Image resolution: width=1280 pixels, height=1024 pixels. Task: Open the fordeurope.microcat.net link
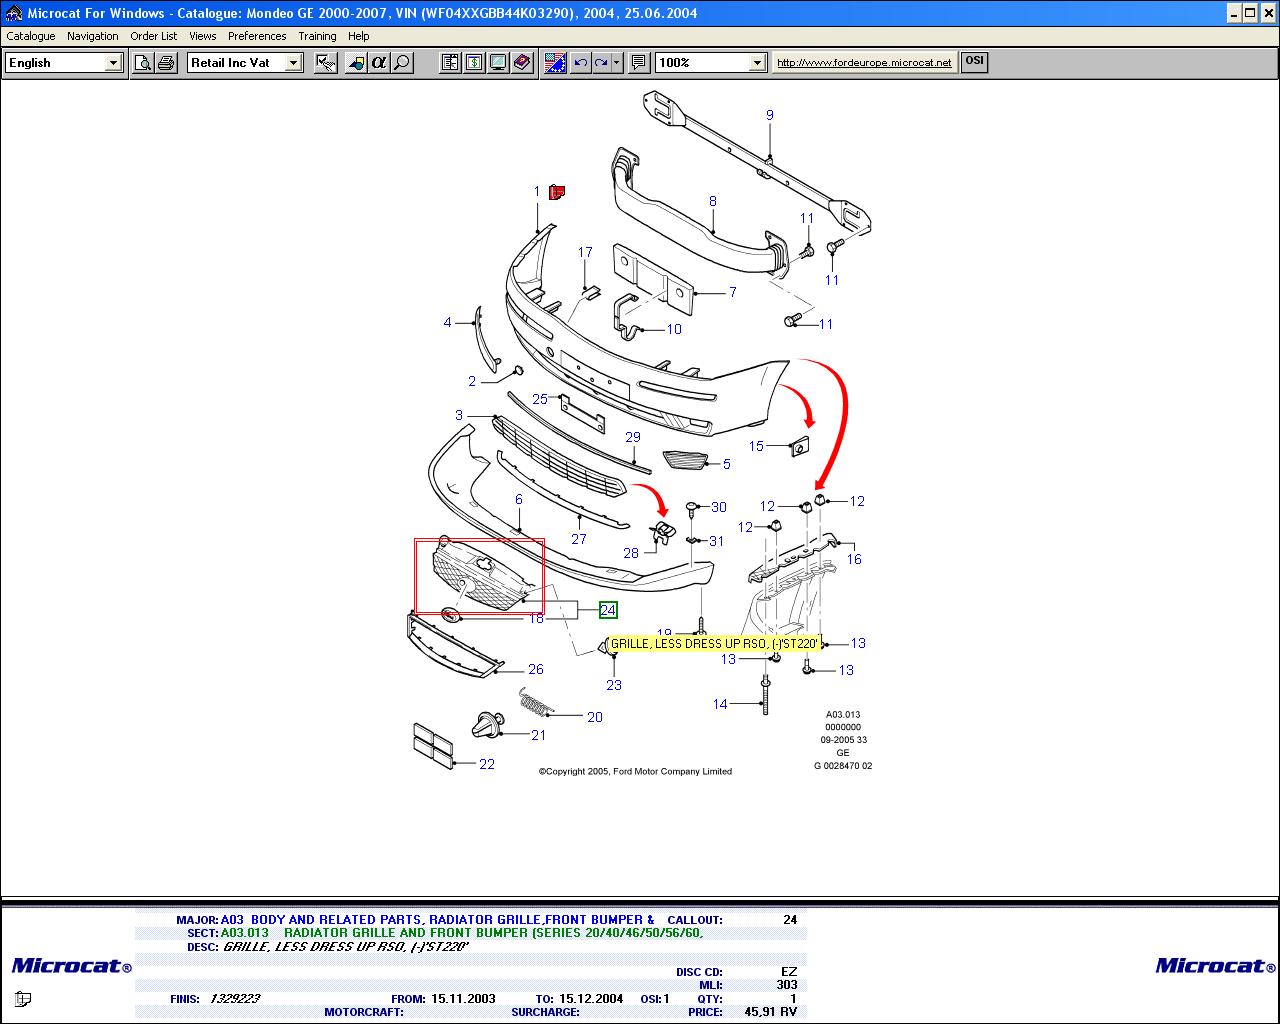[x=864, y=62]
